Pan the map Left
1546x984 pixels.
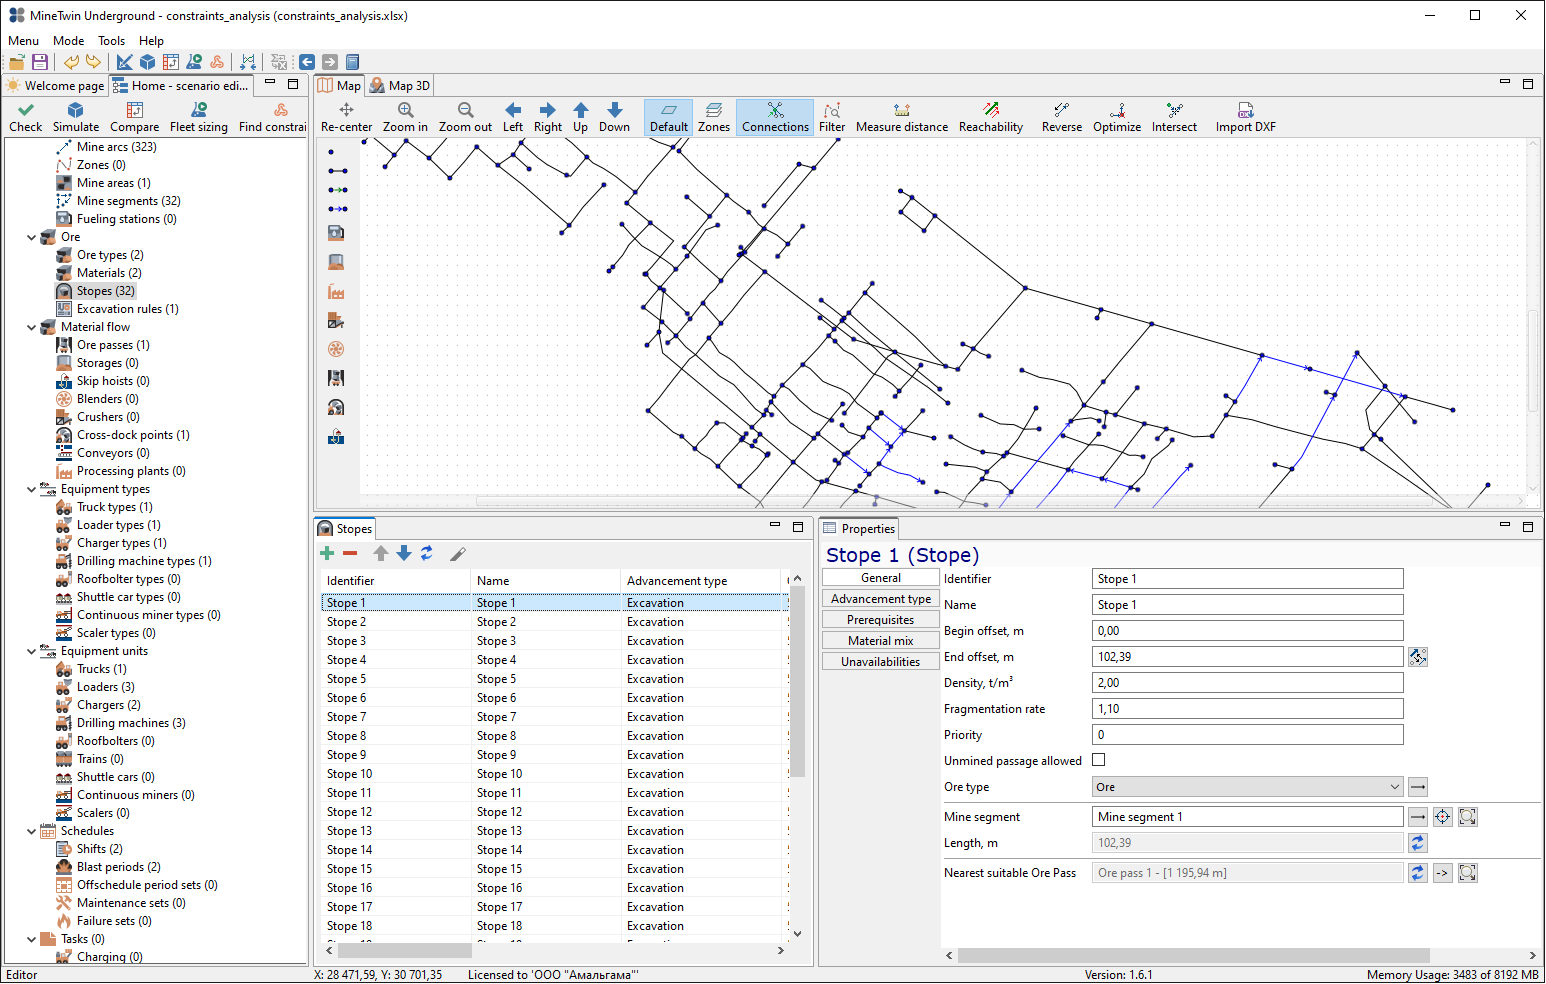click(x=513, y=117)
